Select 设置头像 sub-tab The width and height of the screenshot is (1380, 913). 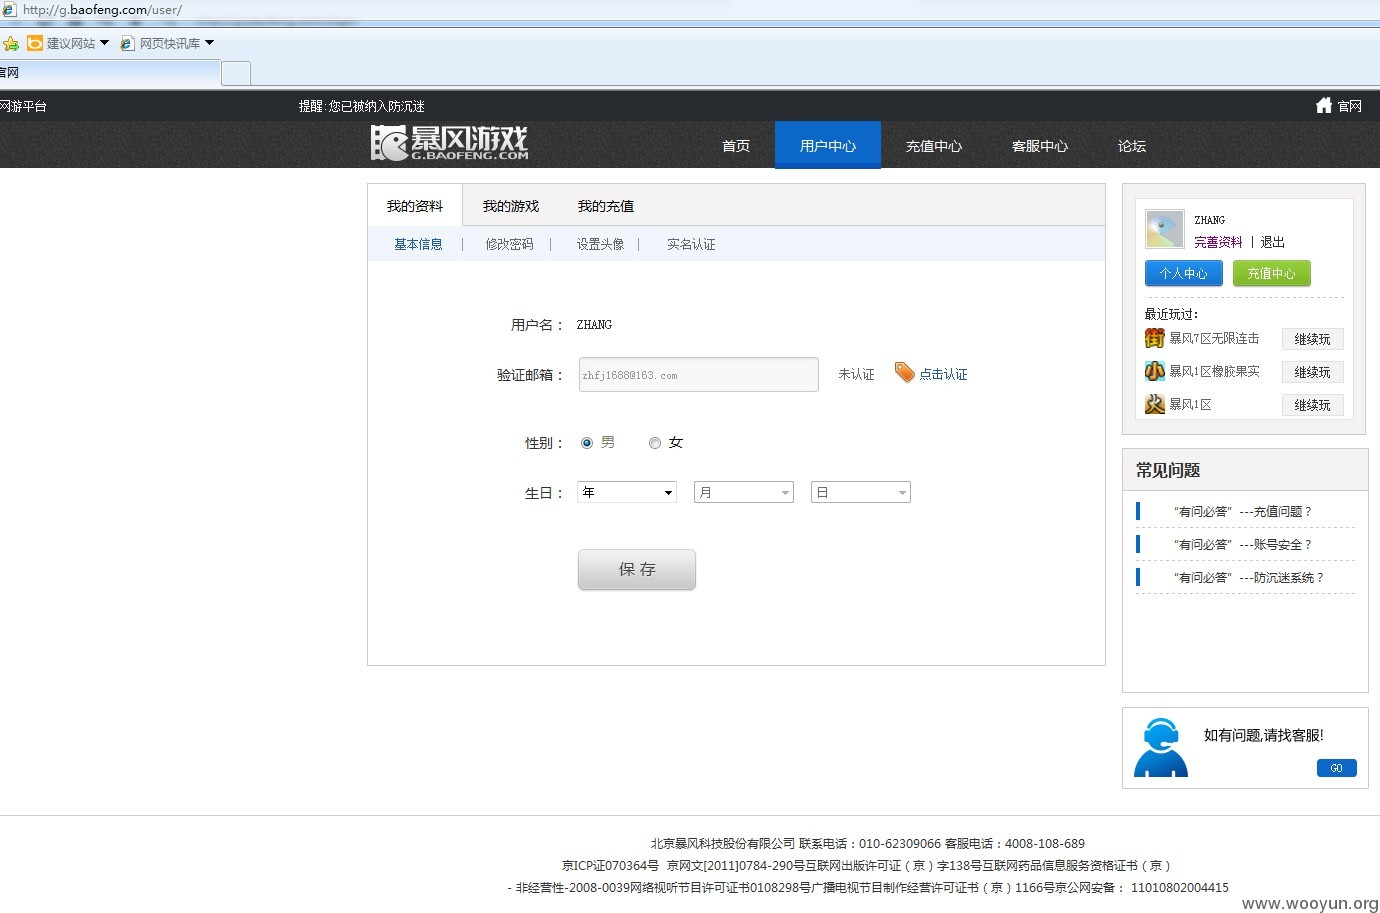click(x=600, y=244)
